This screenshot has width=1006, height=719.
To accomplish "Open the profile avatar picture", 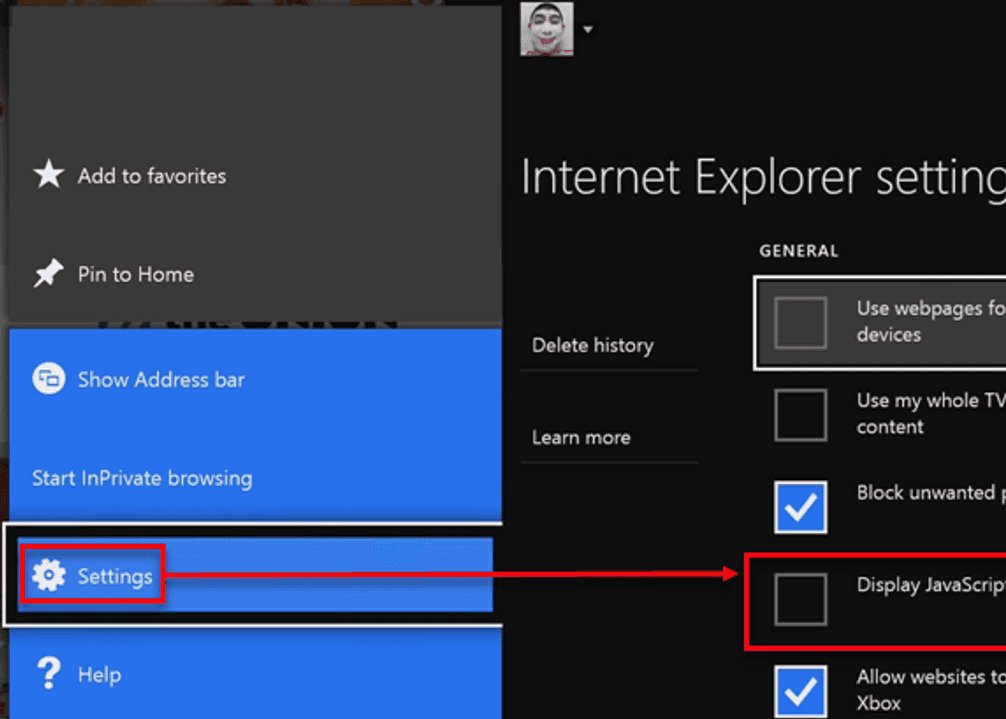I will [x=547, y=28].
